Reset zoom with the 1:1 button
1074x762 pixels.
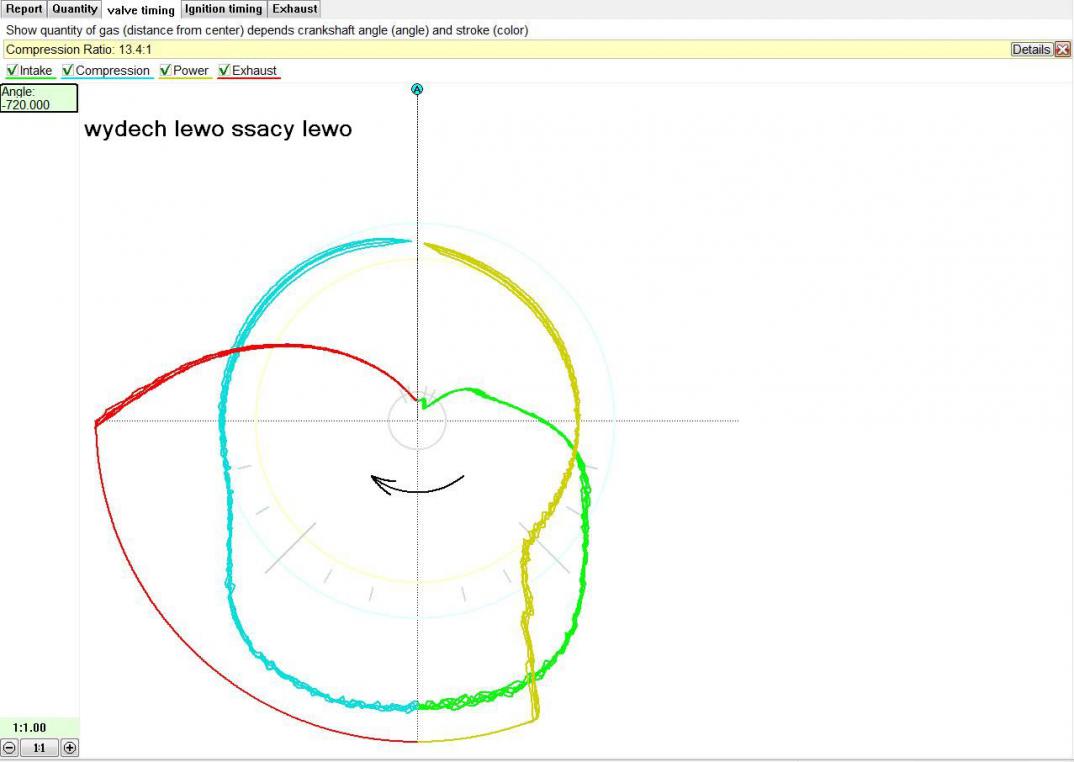click(x=39, y=748)
